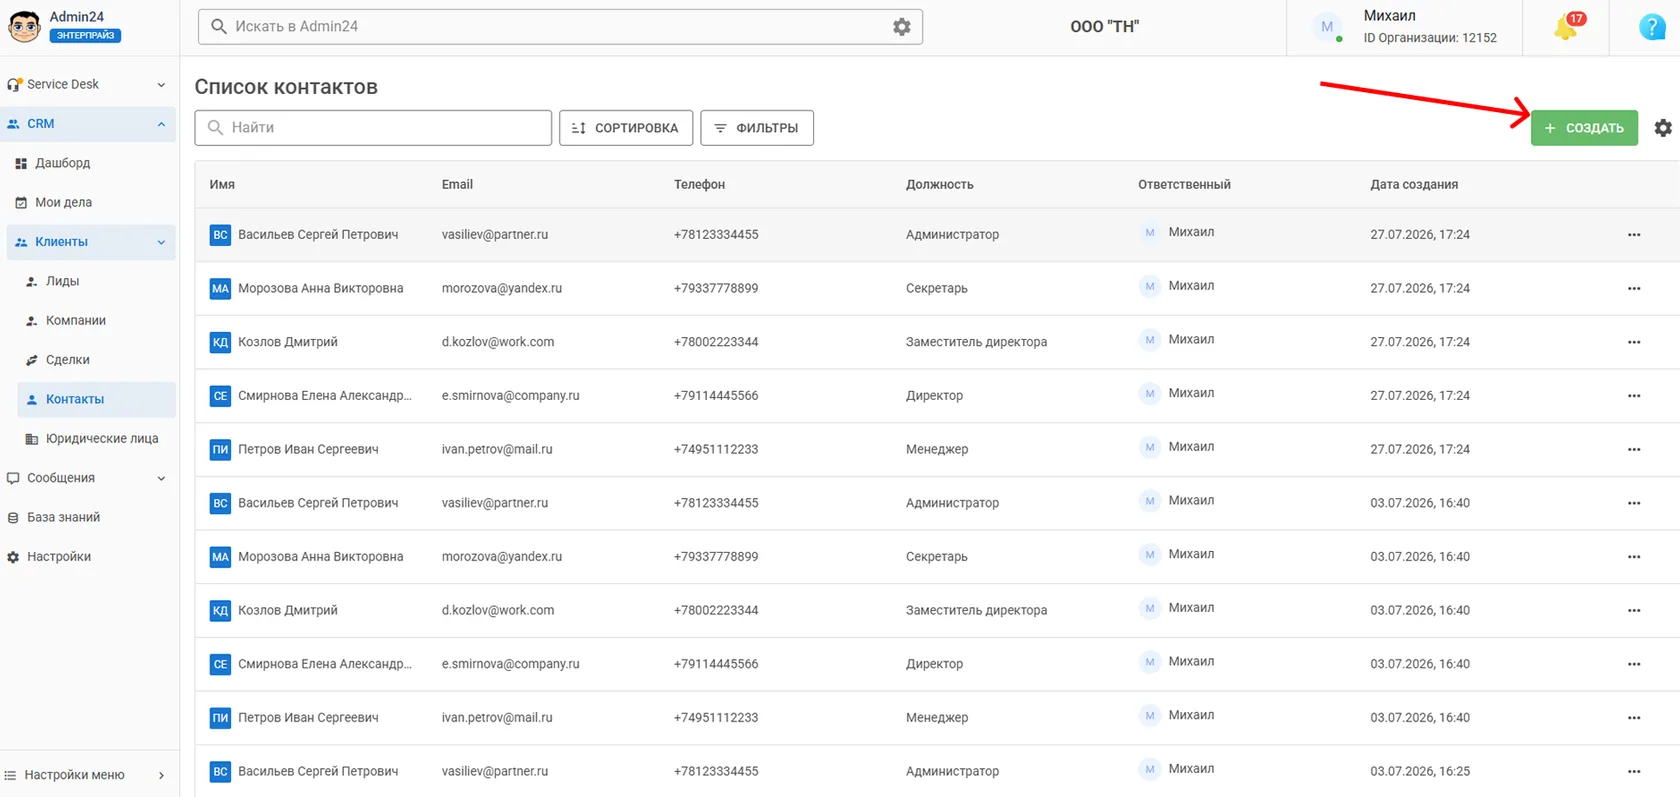Open the Компании section
Viewport: 1680px width, 797px height.
point(75,320)
